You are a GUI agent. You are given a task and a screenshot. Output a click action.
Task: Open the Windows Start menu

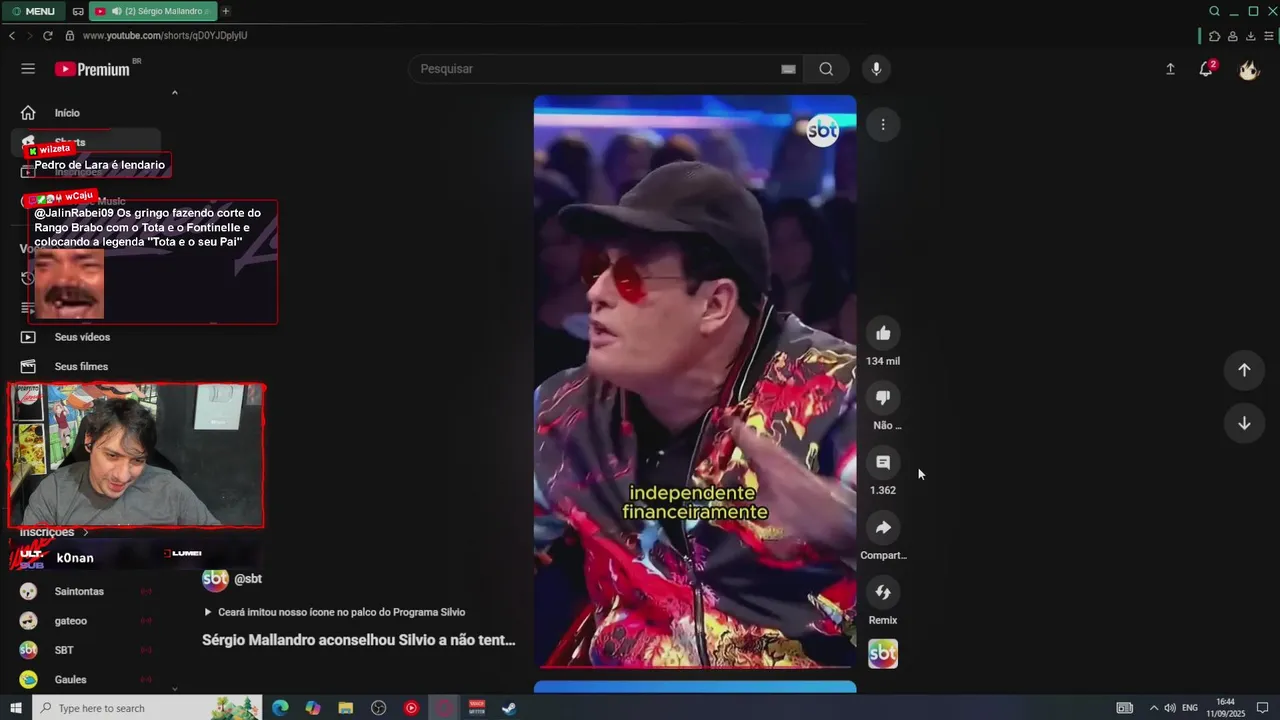[16, 708]
